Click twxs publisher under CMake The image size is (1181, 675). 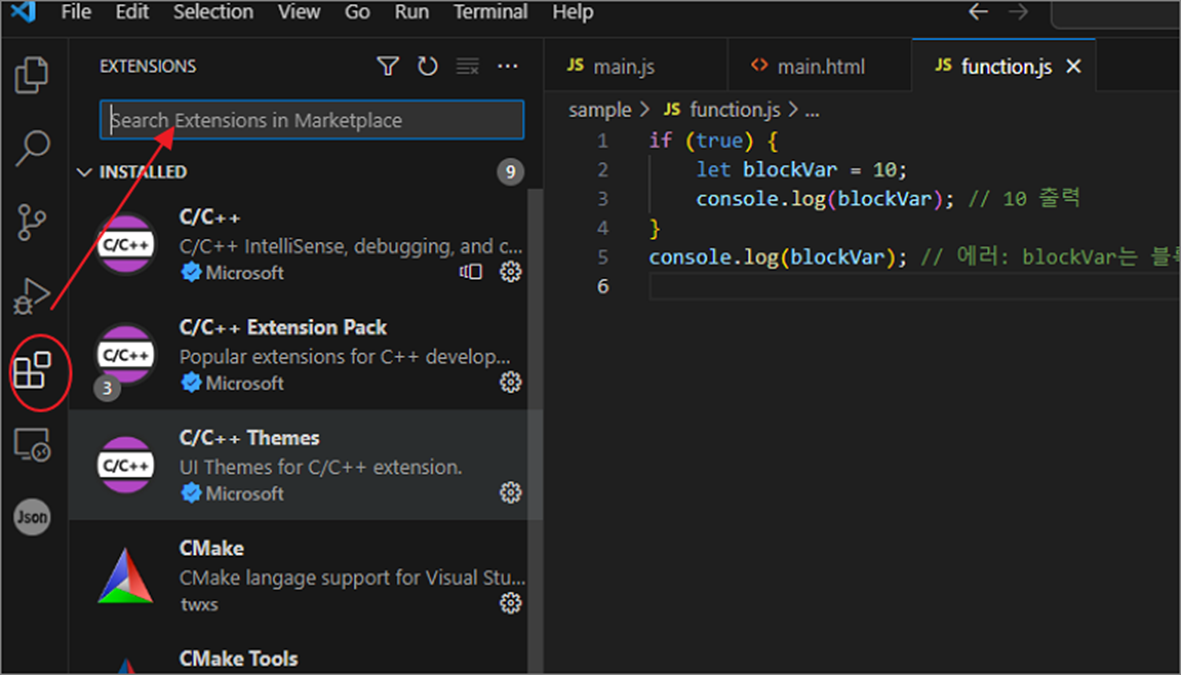pyautogui.click(x=200, y=604)
